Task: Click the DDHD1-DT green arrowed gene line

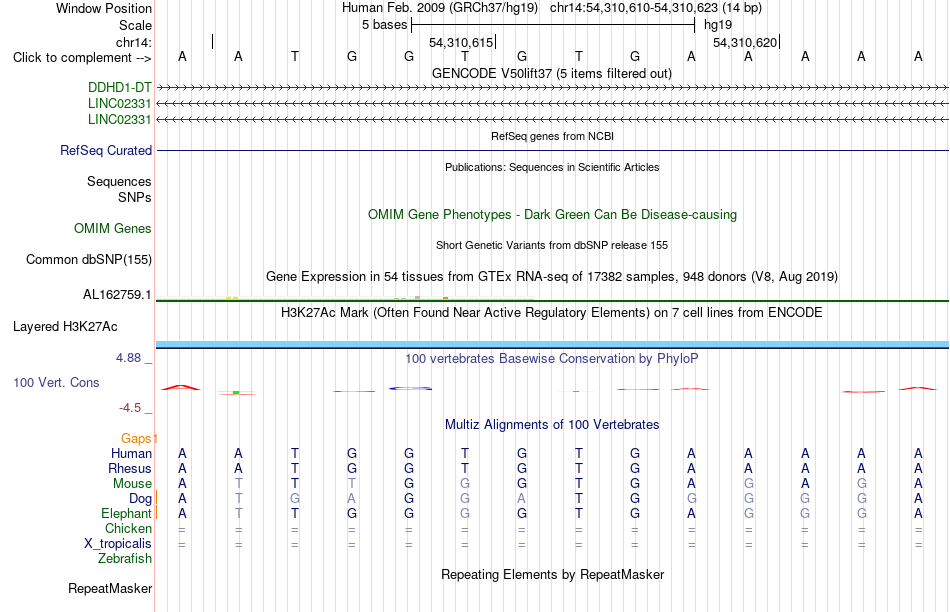Action: coord(552,88)
